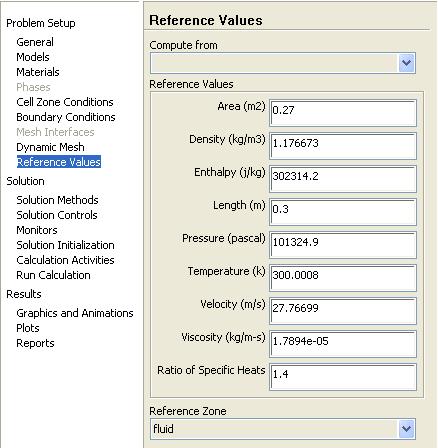
Task: Open Solution Controls page
Action: click(57, 215)
